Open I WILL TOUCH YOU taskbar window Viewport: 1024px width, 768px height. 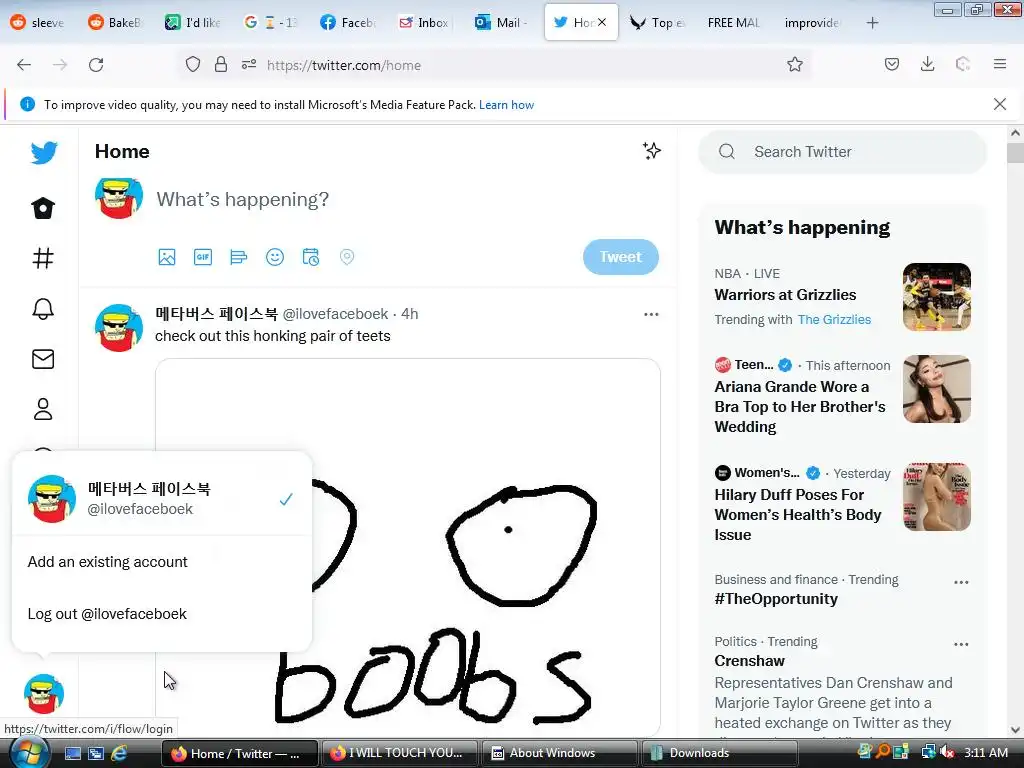tap(398, 753)
